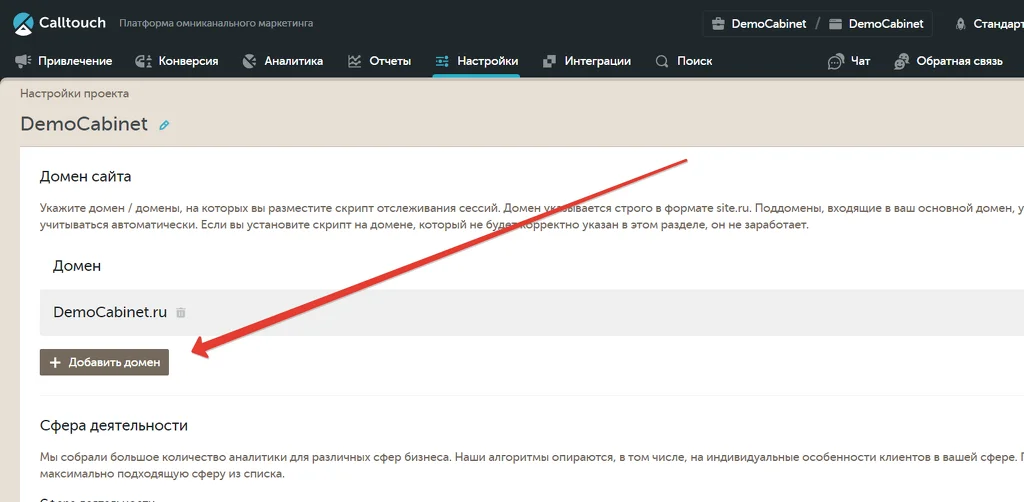Viewport: 1024px width, 502px height.
Task: Click the Платформа омниканального маркетинга tagline
Action: click(x=216, y=24)
